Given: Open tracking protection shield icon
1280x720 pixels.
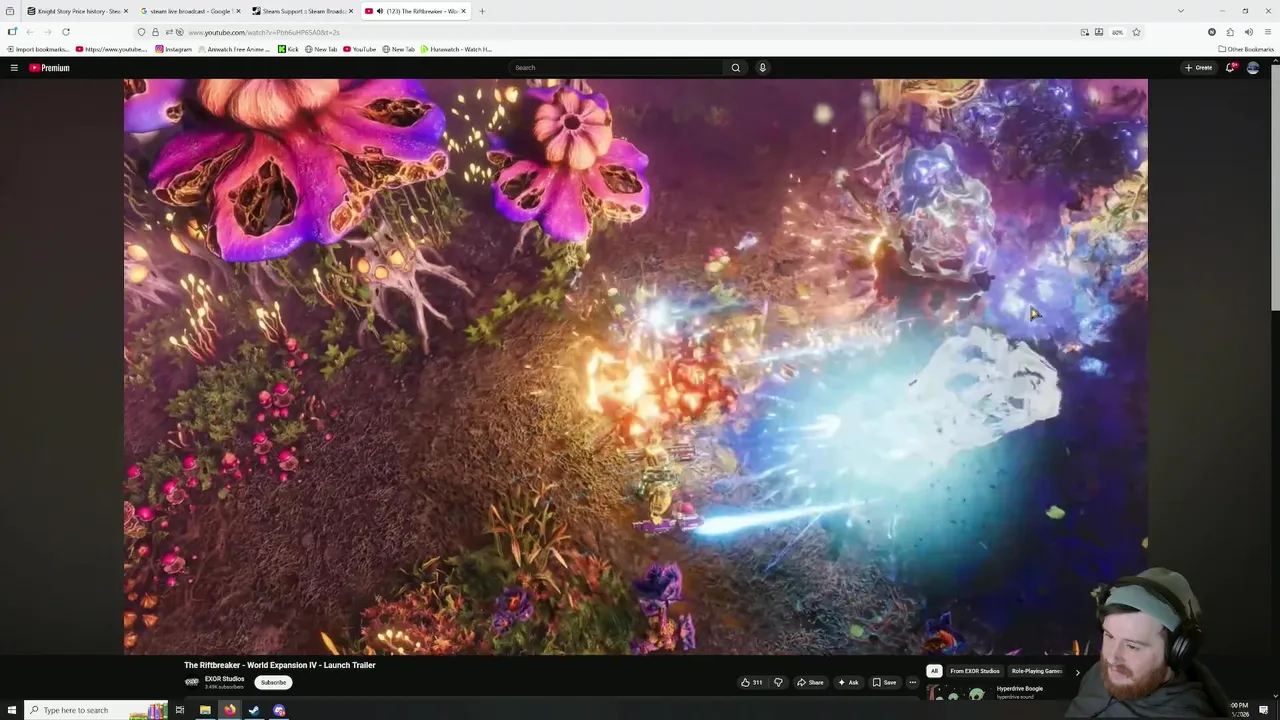Looking at the screenshot, I should tap(141, 32).
